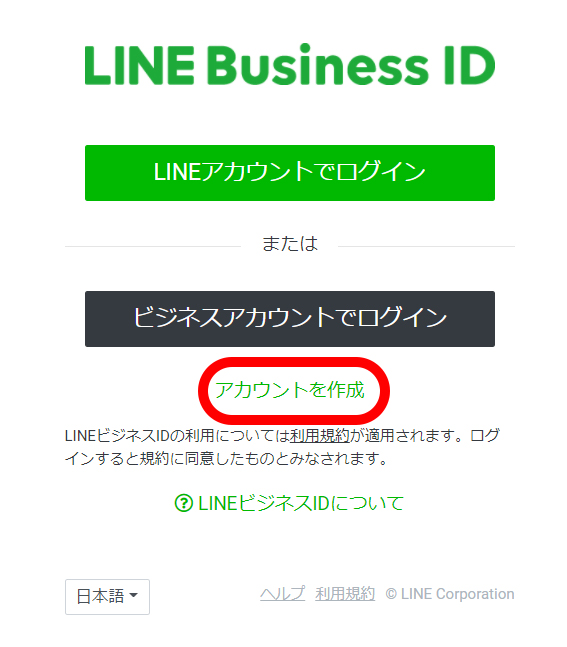Click the ID letters in the logo
The width and height of the screenshot is (567, 647).
470,65
